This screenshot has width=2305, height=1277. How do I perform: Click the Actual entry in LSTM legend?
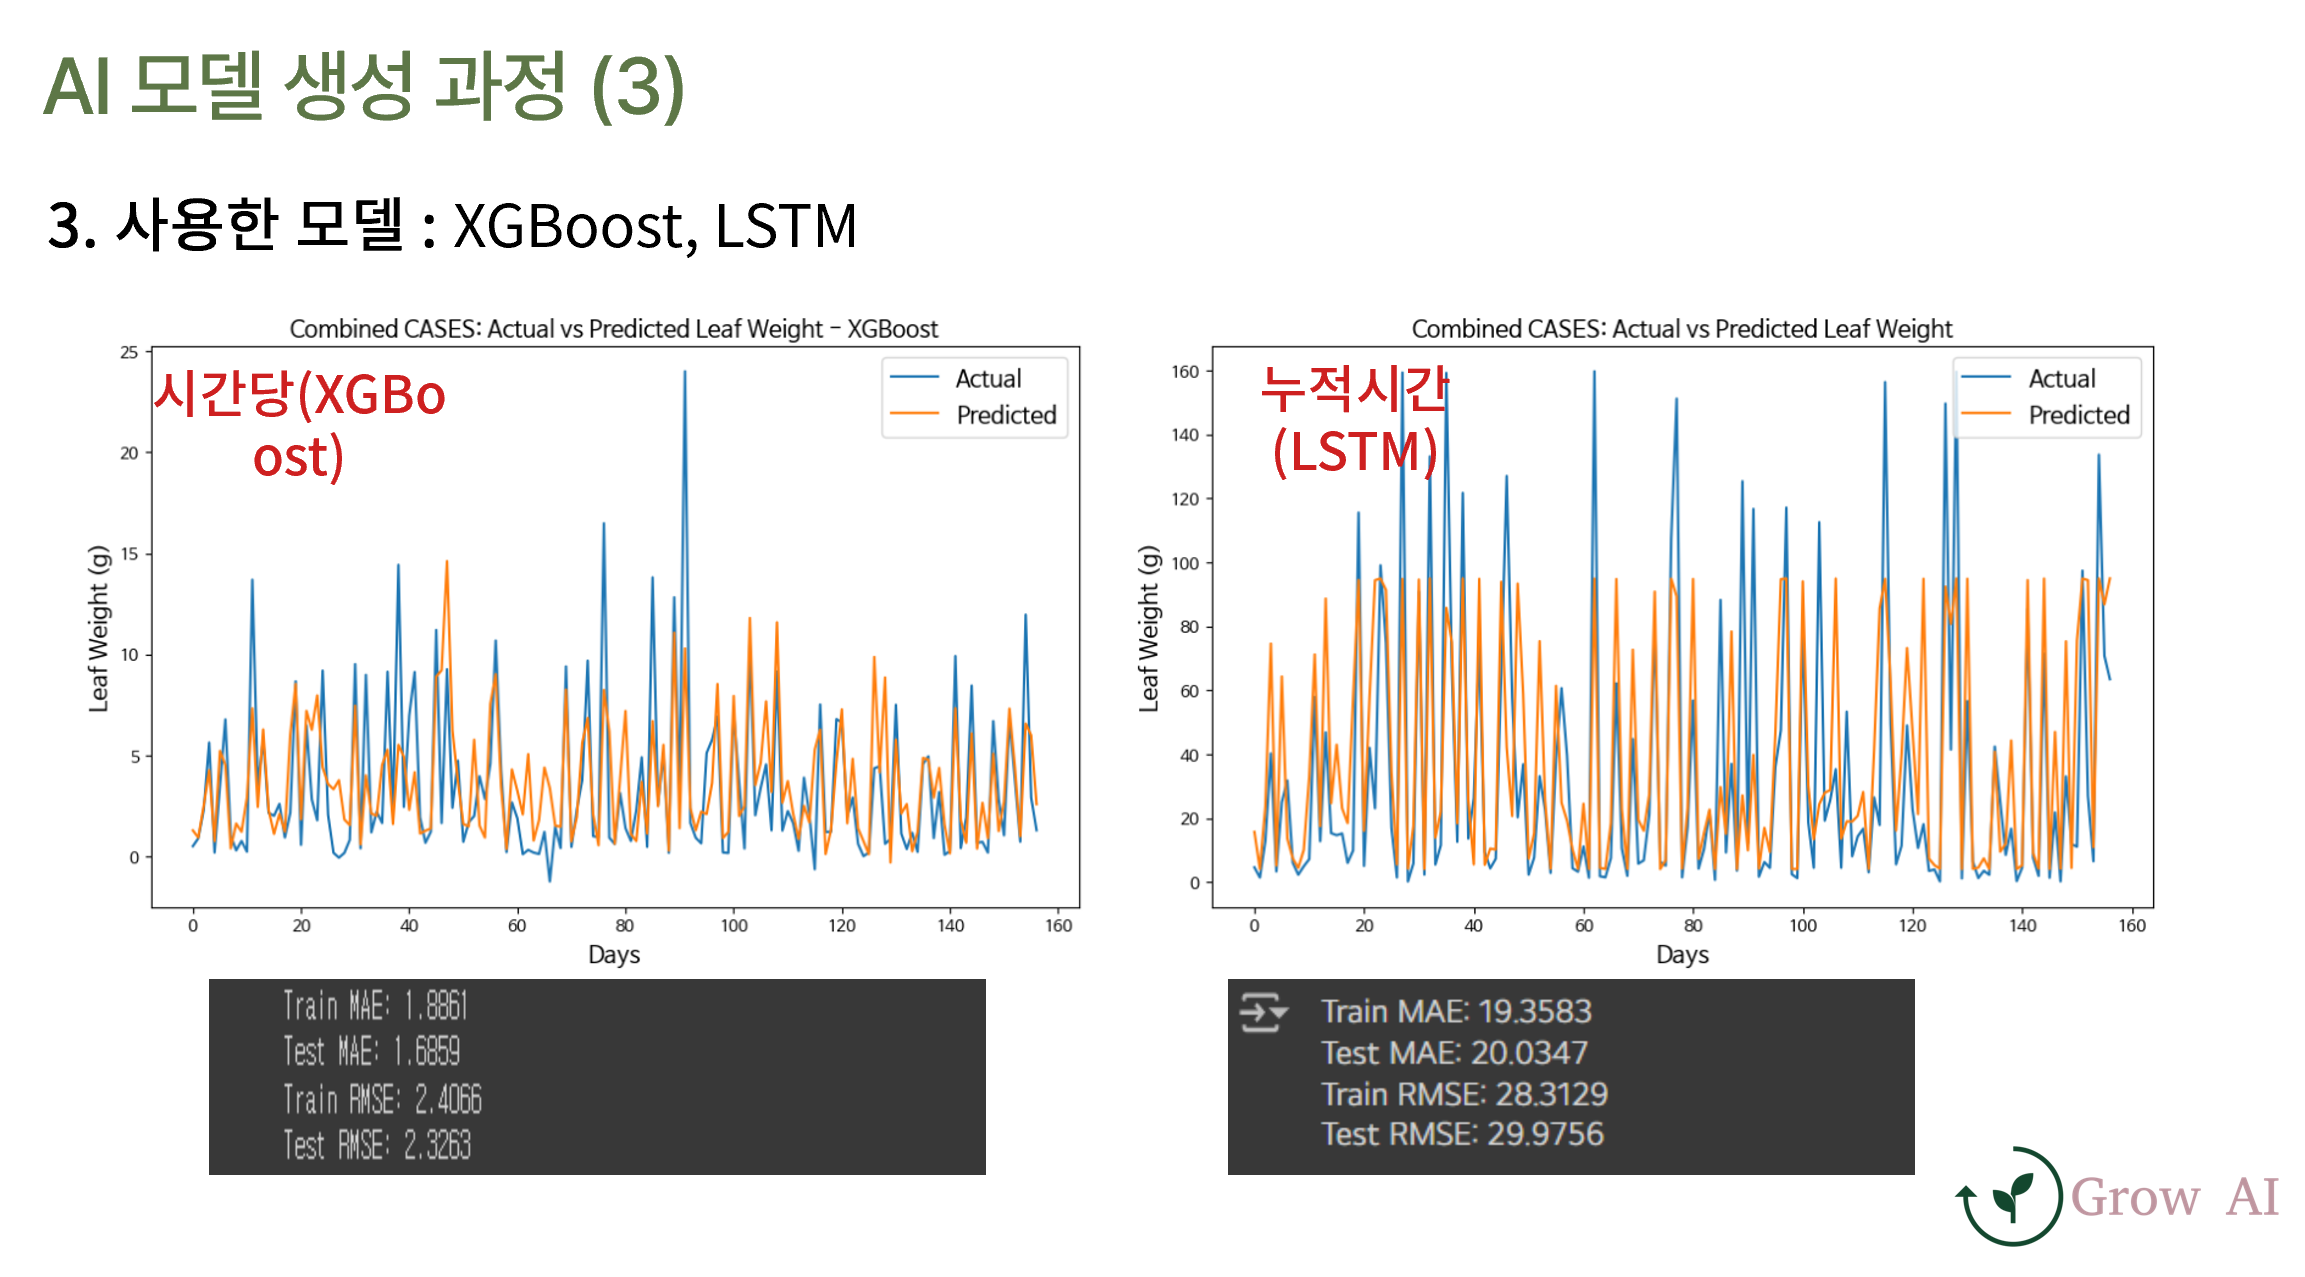[x=2061, y=379]
